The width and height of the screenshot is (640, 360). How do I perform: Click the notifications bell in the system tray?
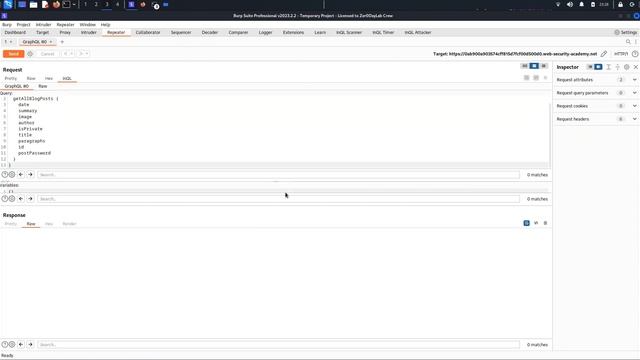581,4
